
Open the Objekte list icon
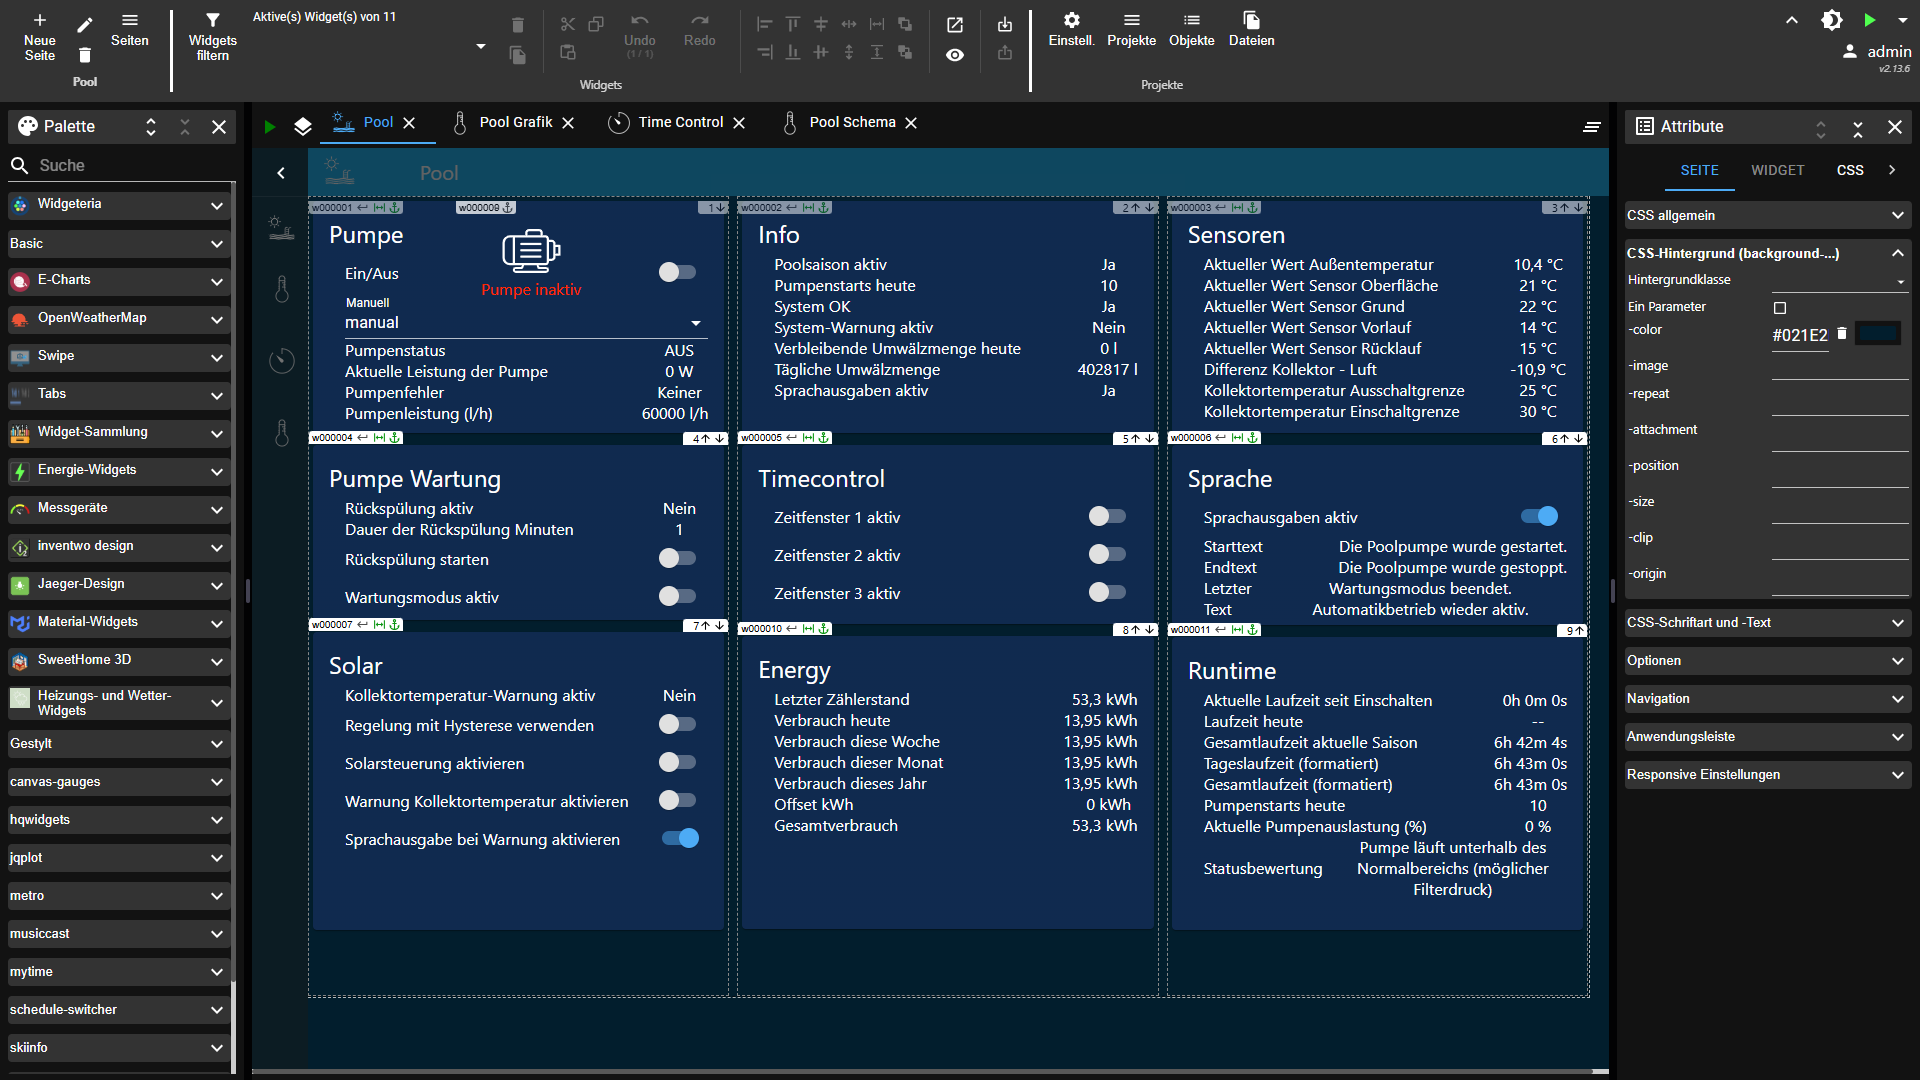pyautogui.click(x=1191, y=20)
